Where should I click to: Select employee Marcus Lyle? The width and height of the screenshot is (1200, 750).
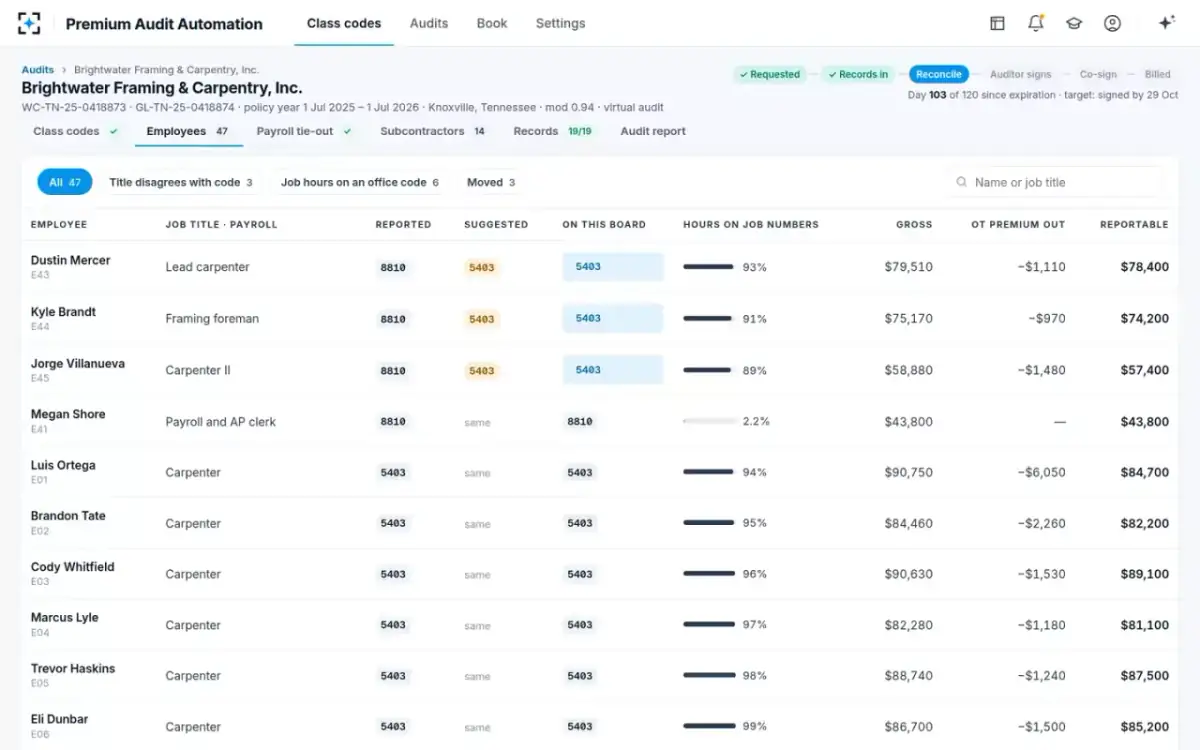[65, 618]
